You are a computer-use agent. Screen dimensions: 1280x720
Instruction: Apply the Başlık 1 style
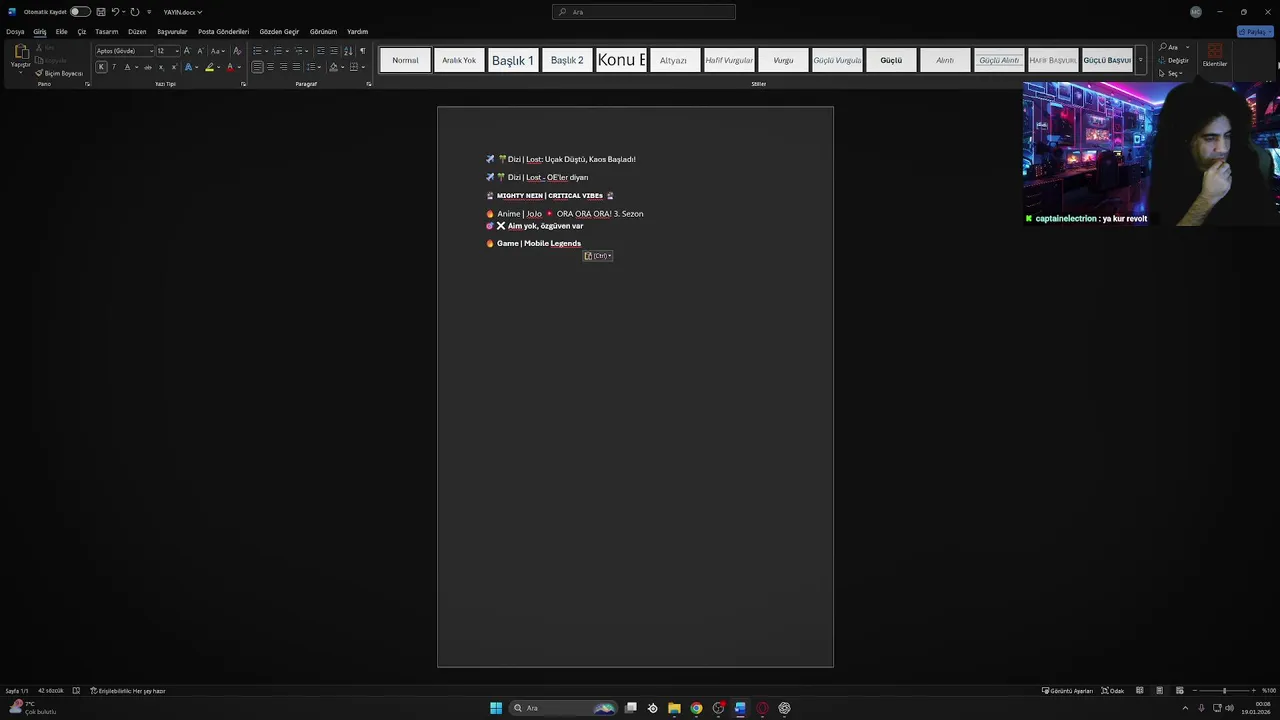click(513, 60)
